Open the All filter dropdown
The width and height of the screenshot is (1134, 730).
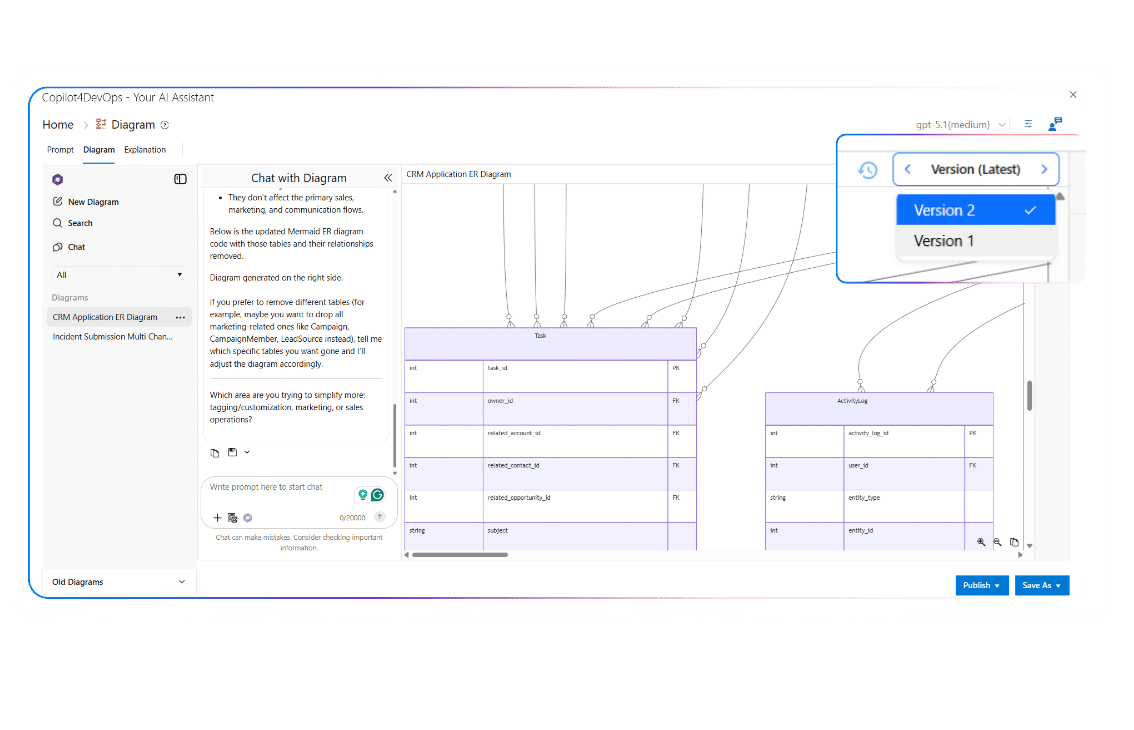point(119,275)
